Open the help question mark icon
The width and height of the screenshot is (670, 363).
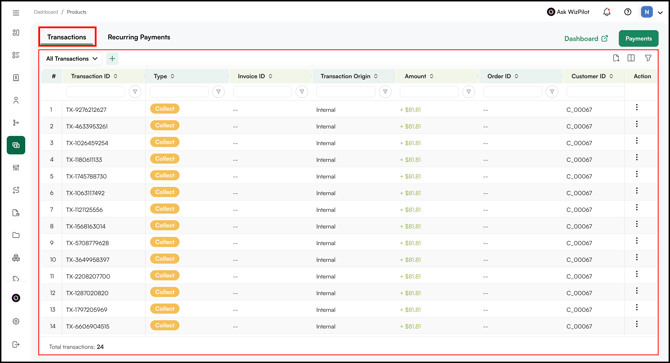click(x=628, y=12)
